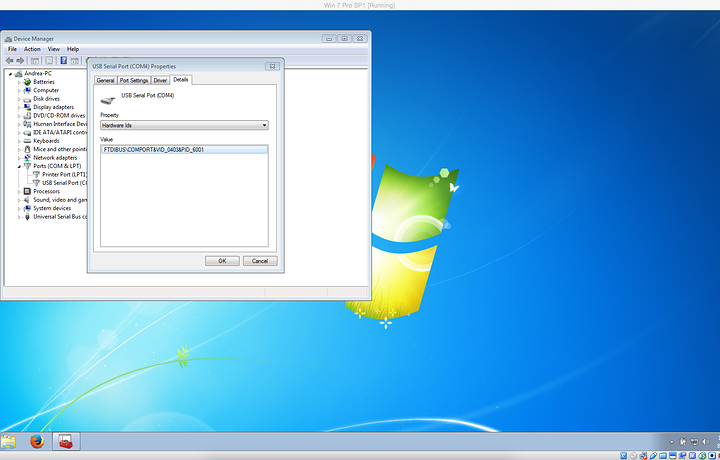Image resolution: width=720 pixels, height=460 pixels.
Task: Click the VirtualBox display status icon
Action: tap(673, 455)
